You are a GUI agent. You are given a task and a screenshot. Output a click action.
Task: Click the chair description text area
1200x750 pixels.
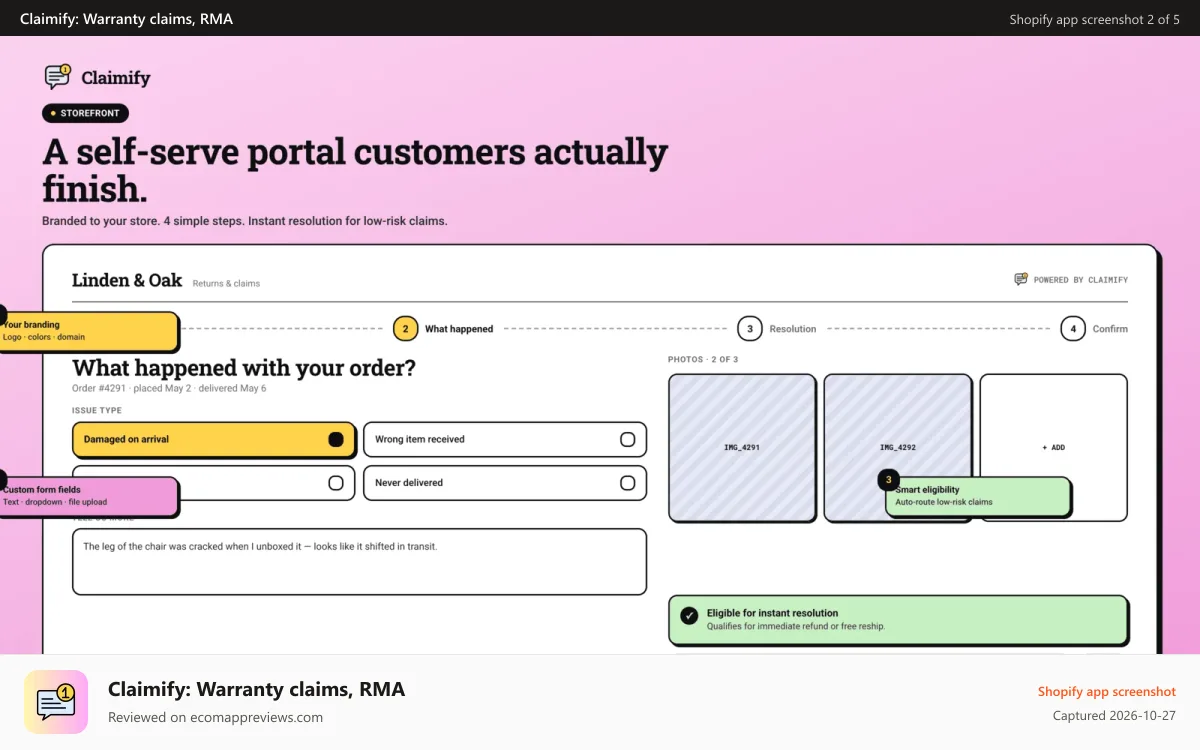click(359, 562)
